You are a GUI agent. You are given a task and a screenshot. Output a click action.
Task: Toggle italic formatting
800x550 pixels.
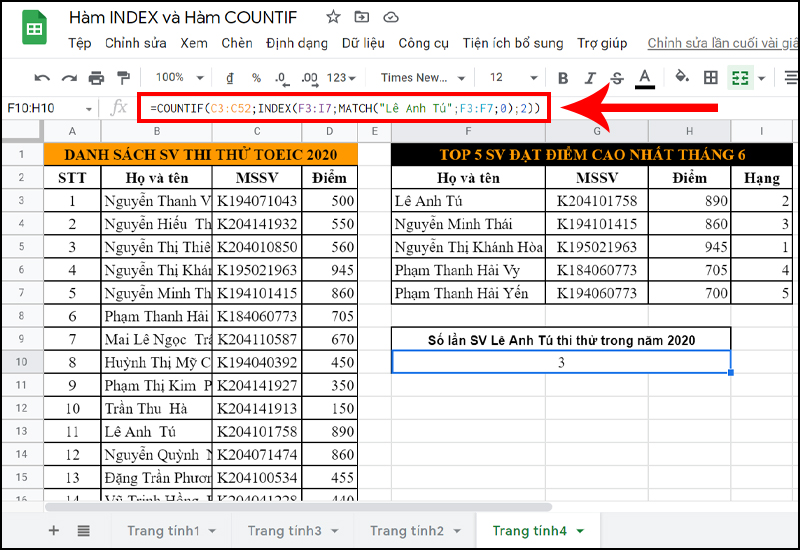click(x=590, y=78)
